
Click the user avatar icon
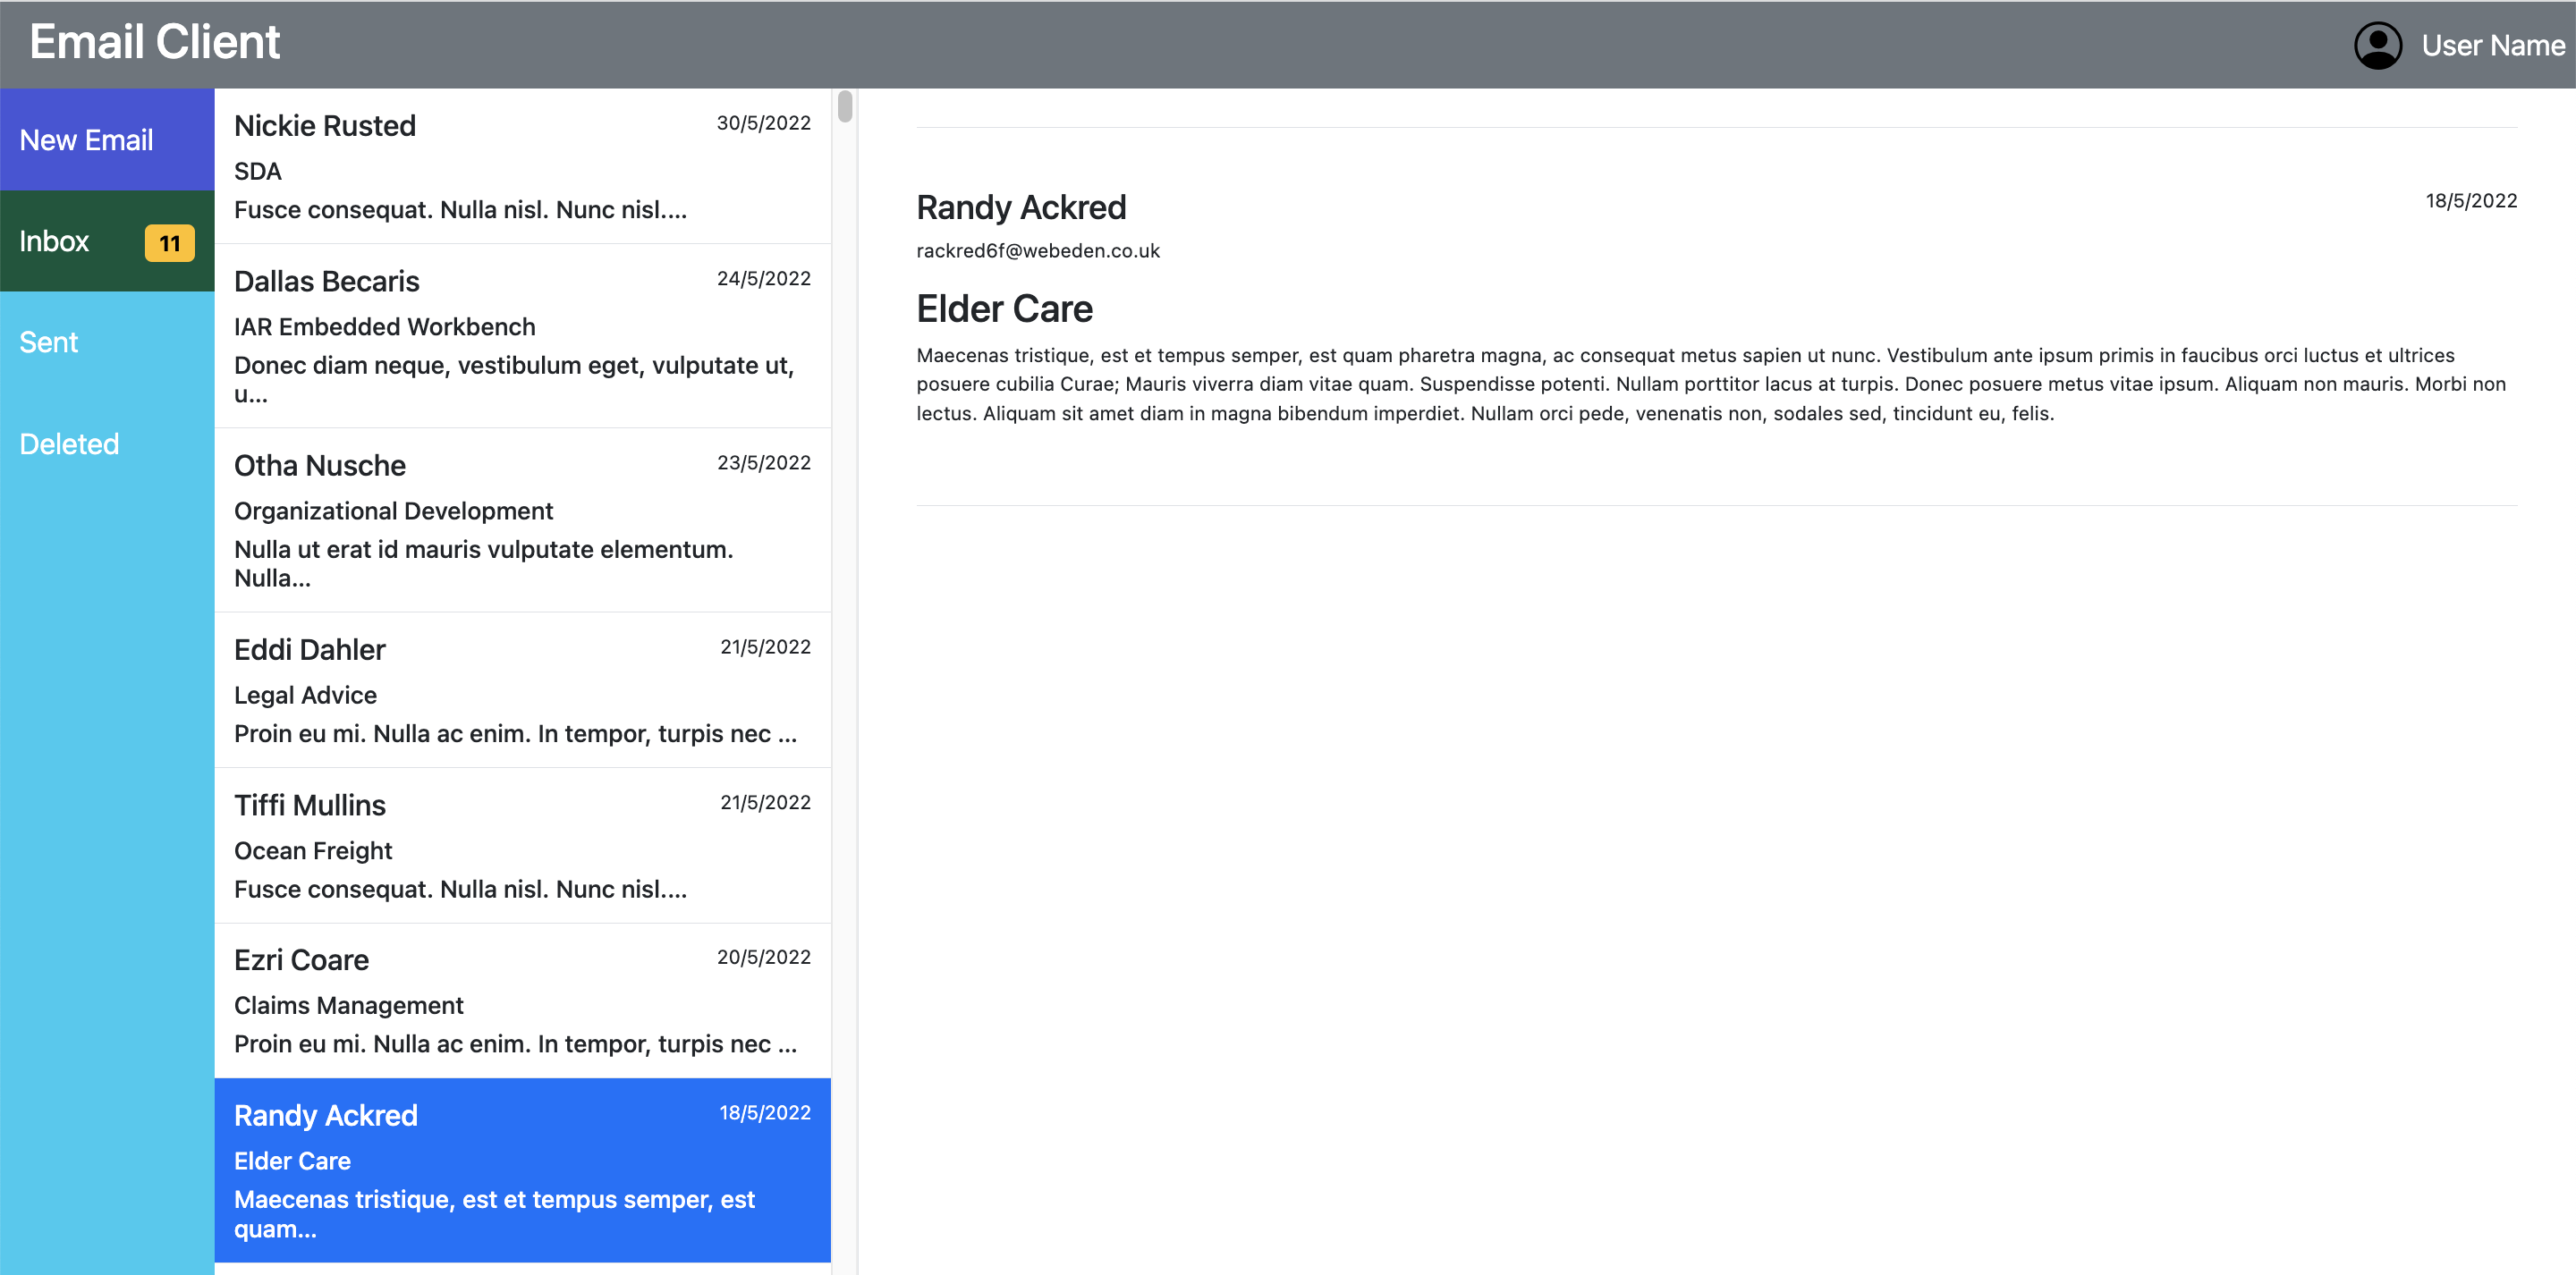point(2377,45)
